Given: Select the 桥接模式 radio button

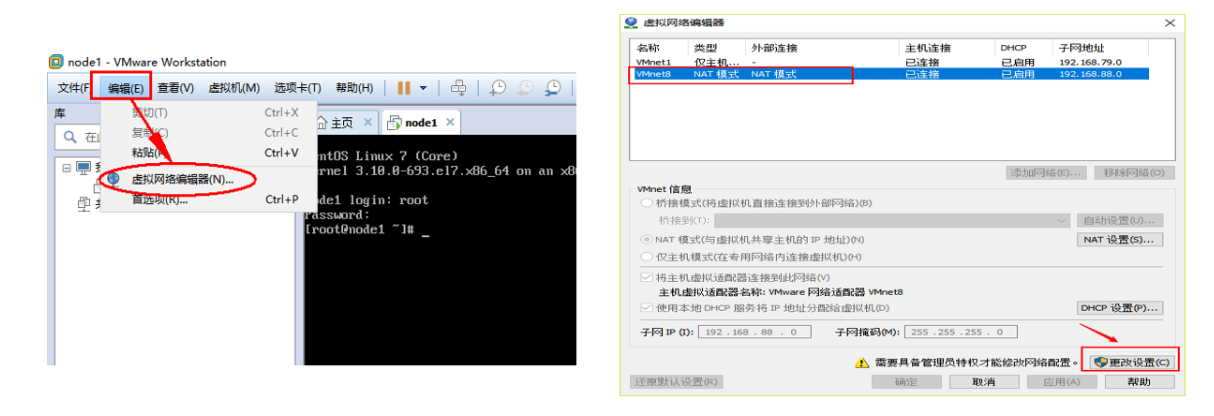Looking at the screenshot, I should 647,204.
